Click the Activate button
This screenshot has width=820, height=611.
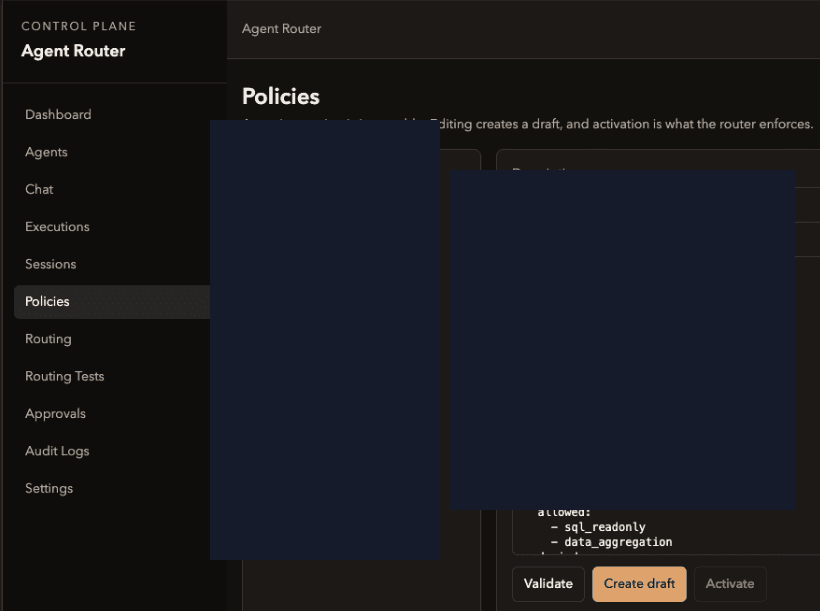pos(730,584)
